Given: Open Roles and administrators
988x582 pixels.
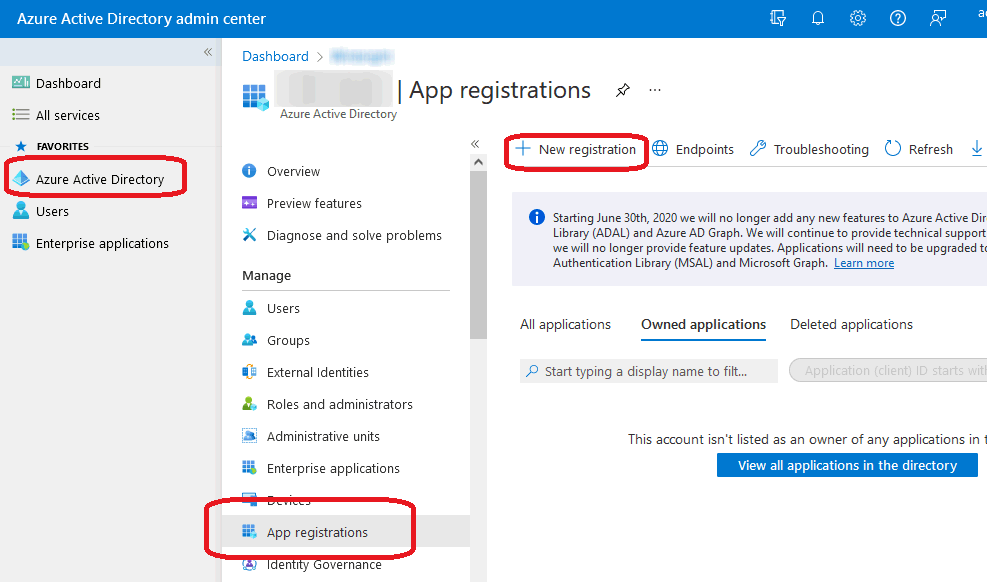Looking at the screenshot, I should tap(340, 404).
